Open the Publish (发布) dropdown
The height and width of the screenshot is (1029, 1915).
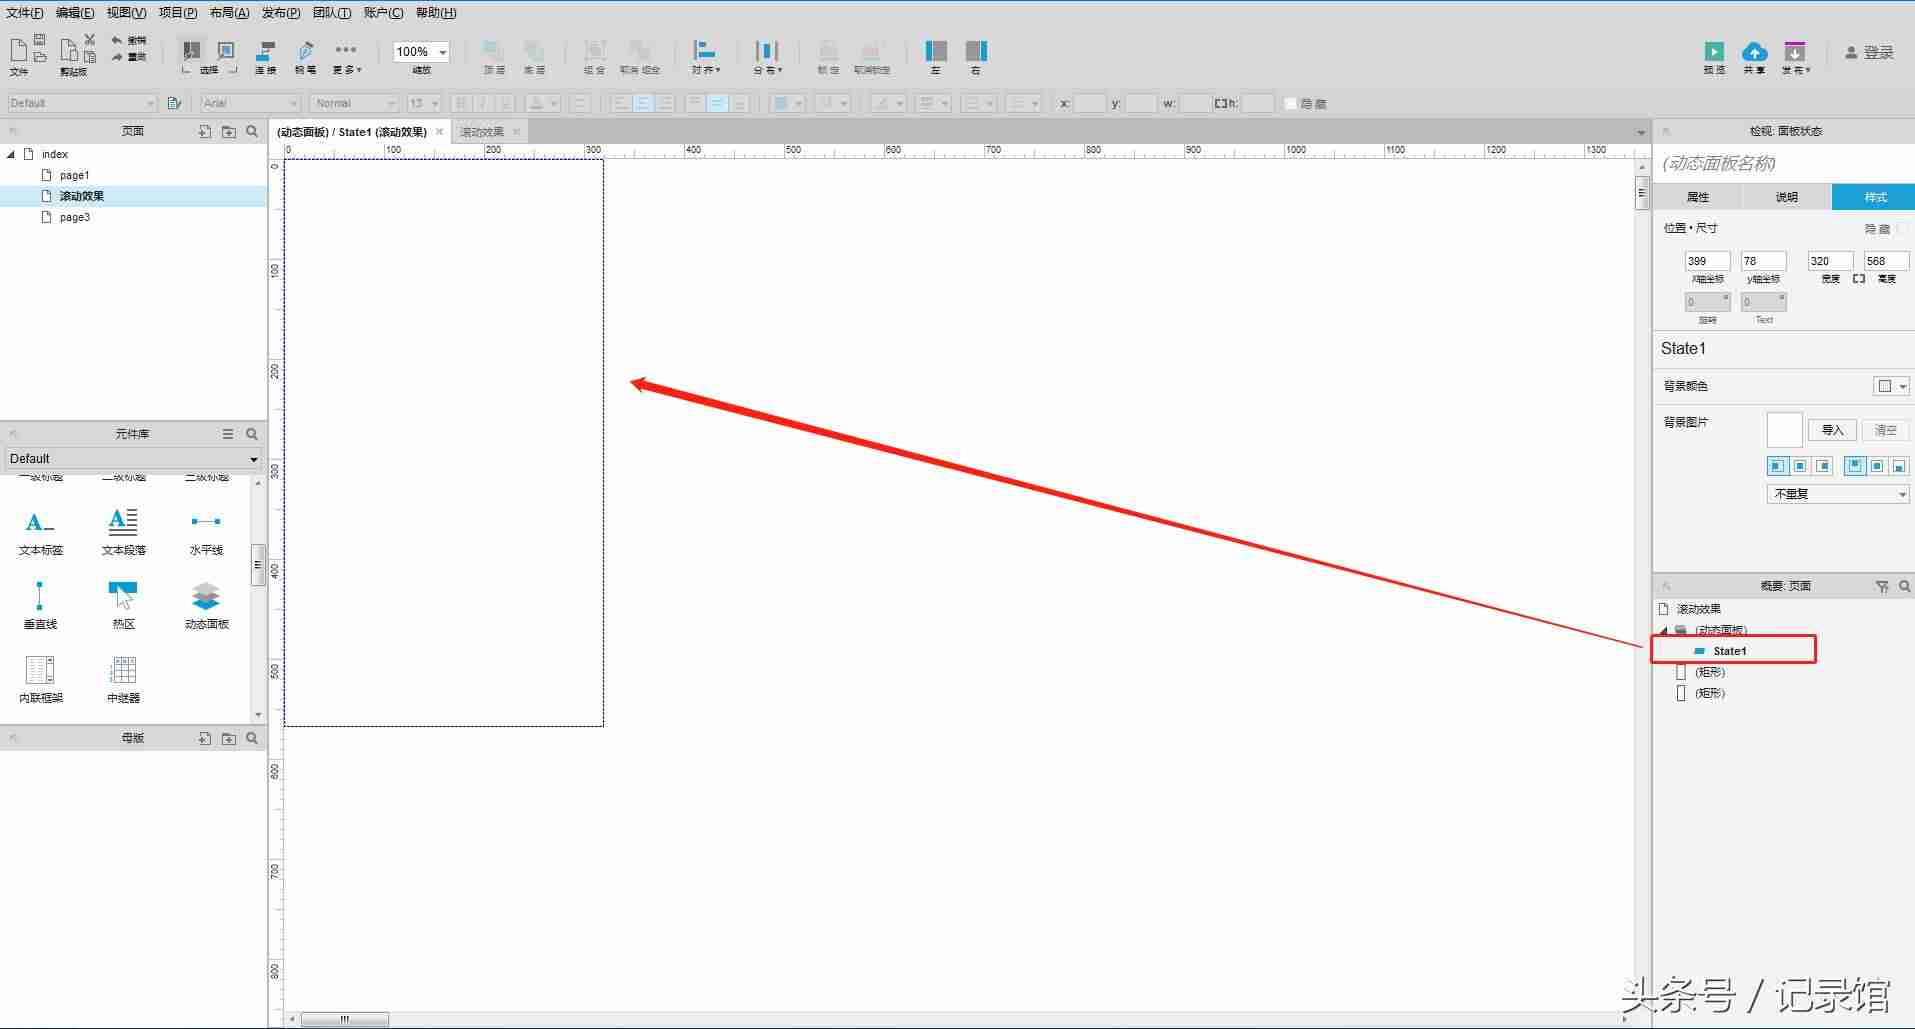1795,57
